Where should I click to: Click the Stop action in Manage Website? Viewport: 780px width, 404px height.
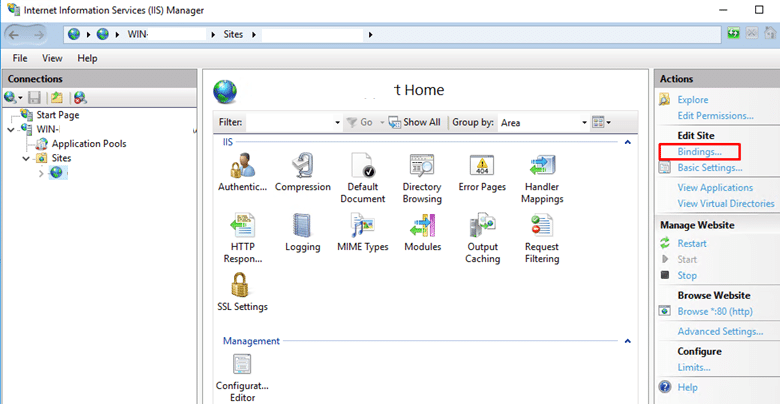point(687,275)
